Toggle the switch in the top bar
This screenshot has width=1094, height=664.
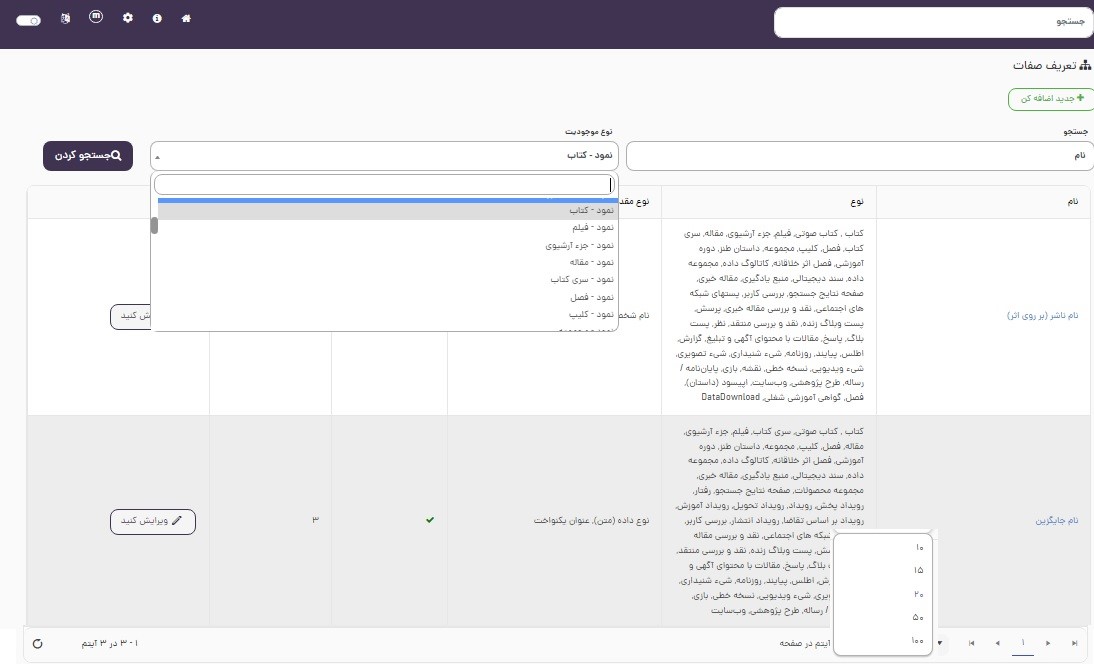coord(28,20)
